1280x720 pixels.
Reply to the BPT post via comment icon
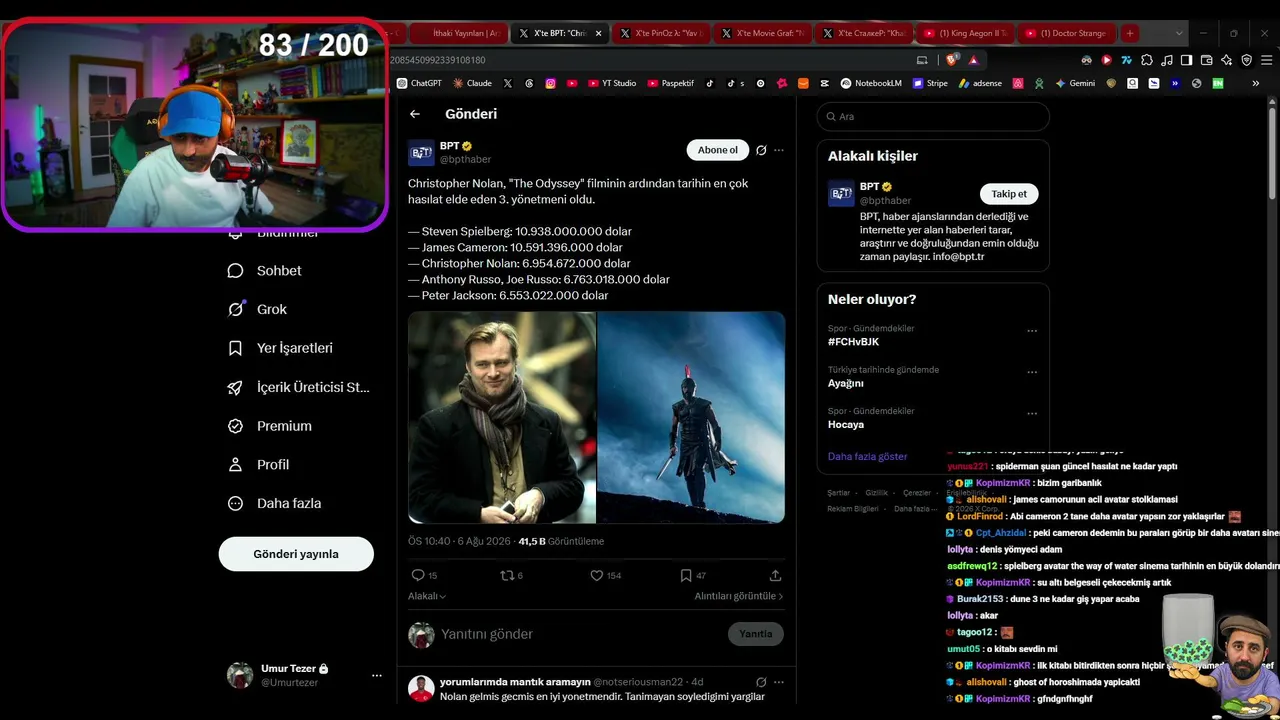click(x=418, y=575)
